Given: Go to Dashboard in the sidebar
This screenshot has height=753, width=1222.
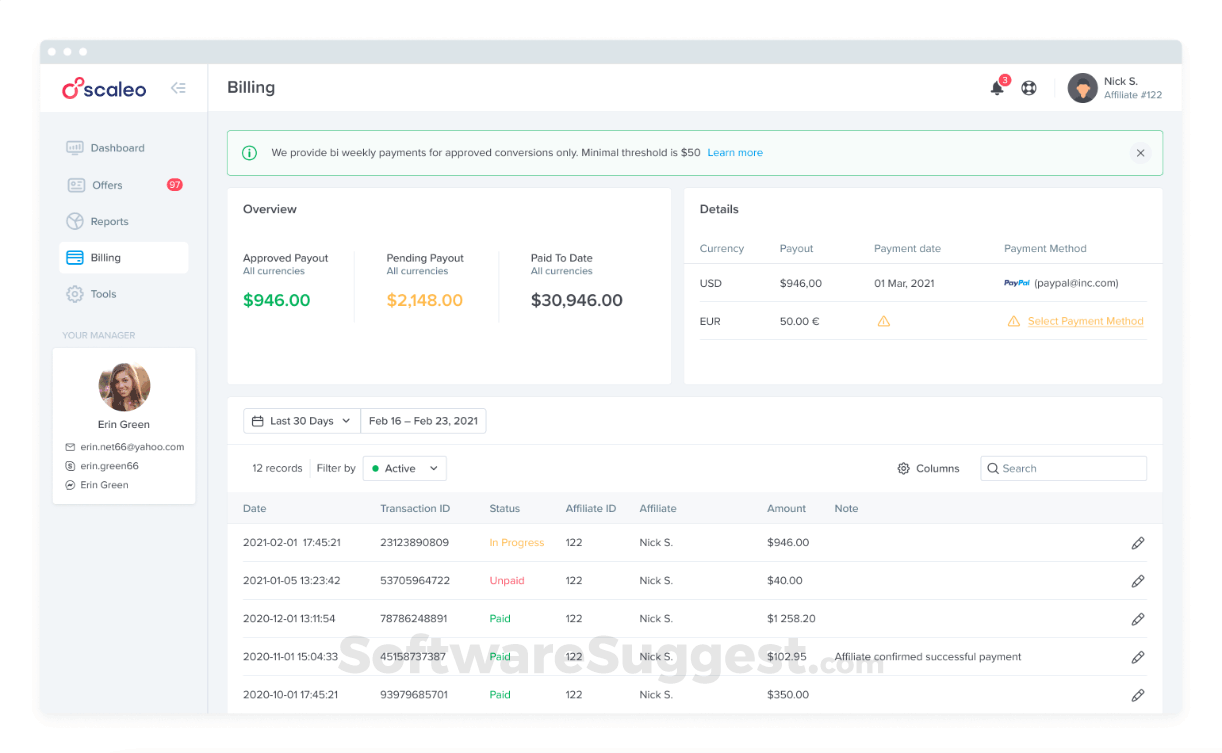Looking at the screenshot, I should coord(117,148).
